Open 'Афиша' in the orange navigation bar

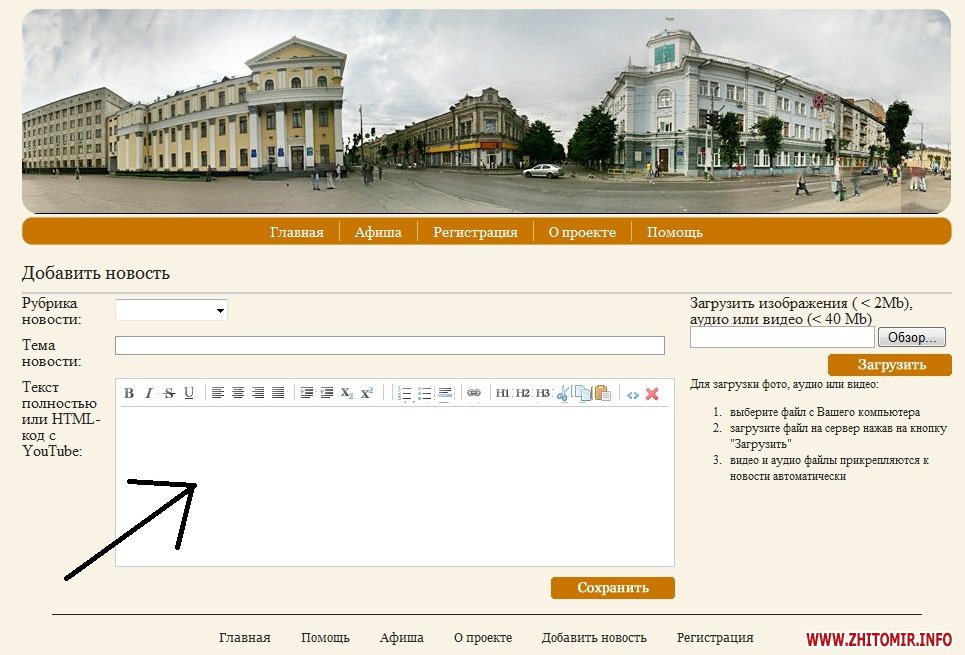tap(378, 232)
